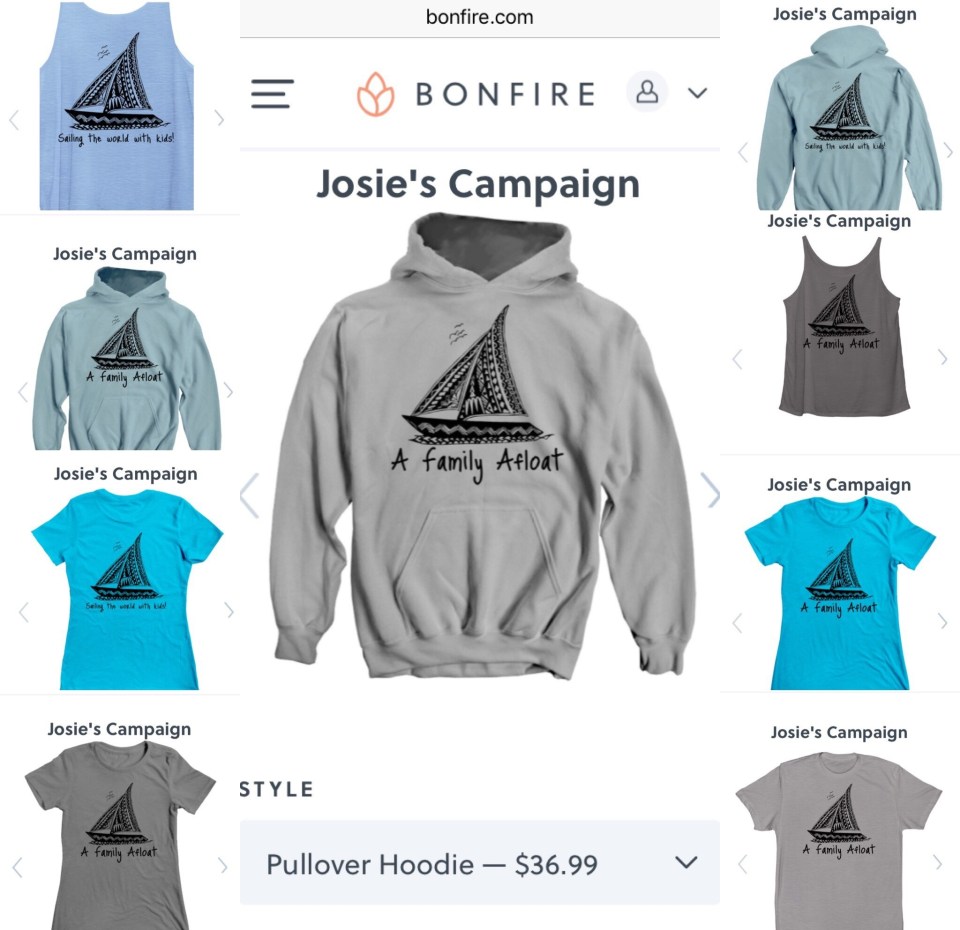
Task: Show previous image of gray hoodie
Action: click(x=250, y=495)
